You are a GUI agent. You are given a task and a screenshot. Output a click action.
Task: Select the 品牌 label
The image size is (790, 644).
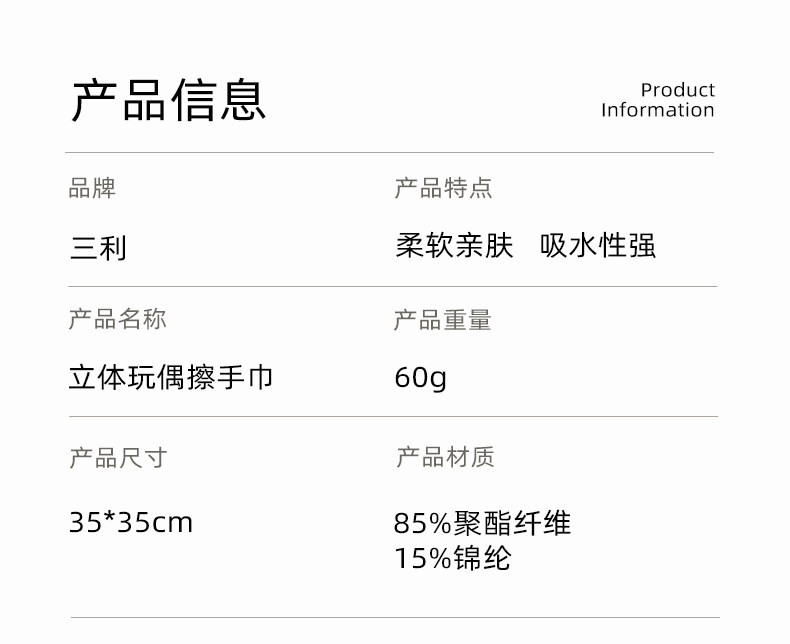pos(92,188)
